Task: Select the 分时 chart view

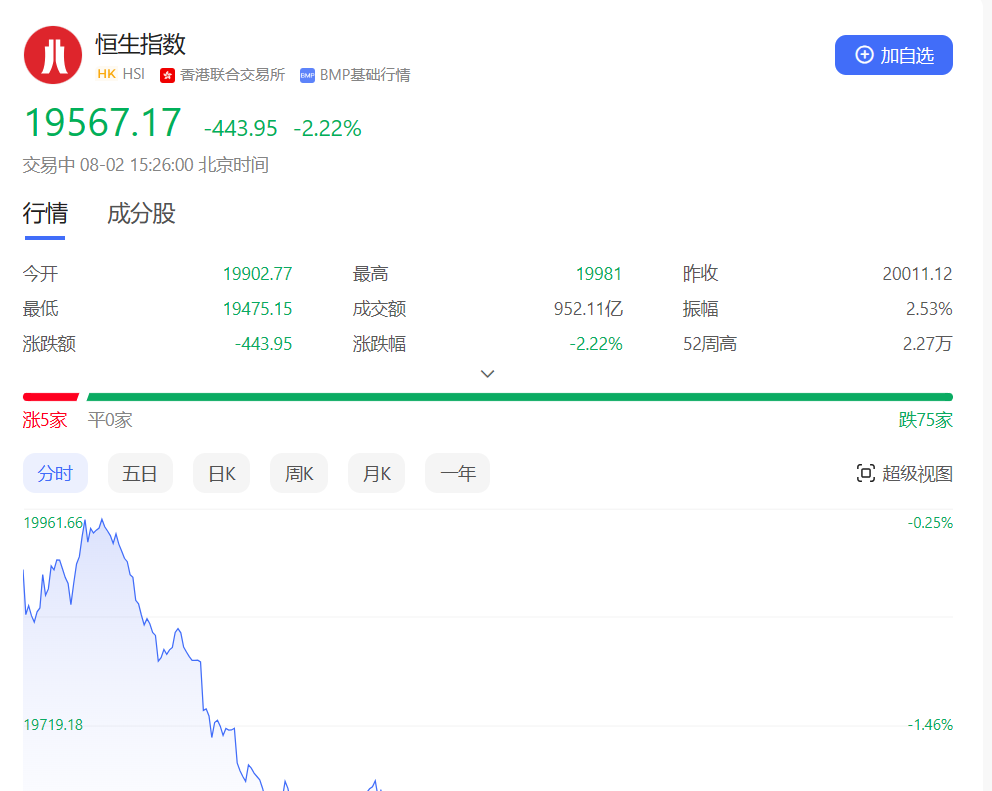Action: click(55, 473)
